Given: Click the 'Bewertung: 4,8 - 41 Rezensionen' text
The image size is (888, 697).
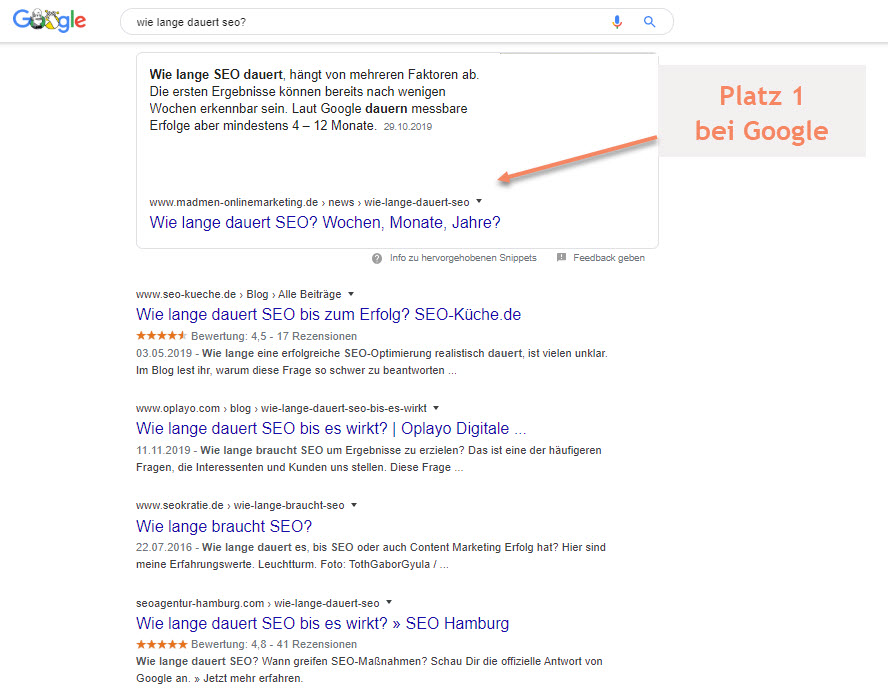Looking at the screenshot, I should (x=274, y=644).
